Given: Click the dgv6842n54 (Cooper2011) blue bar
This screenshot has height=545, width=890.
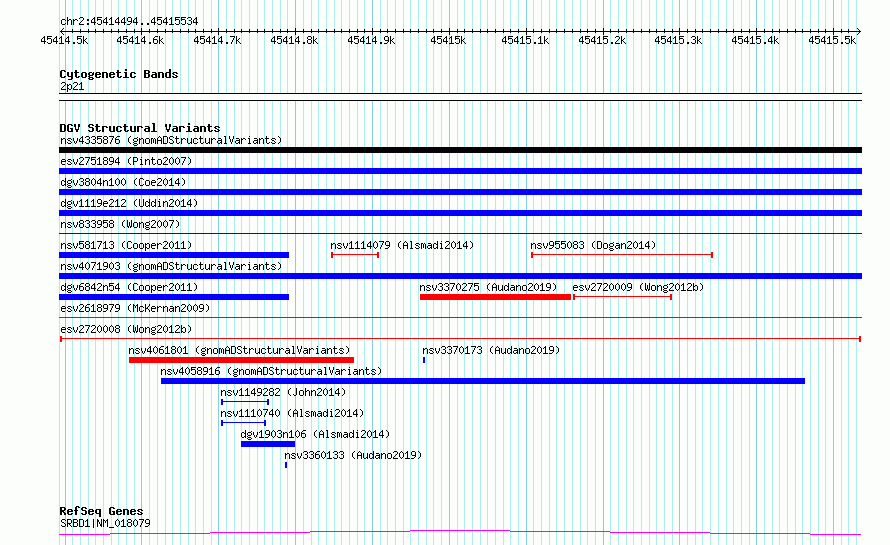Looking at the screenshot, I should 174,297.
